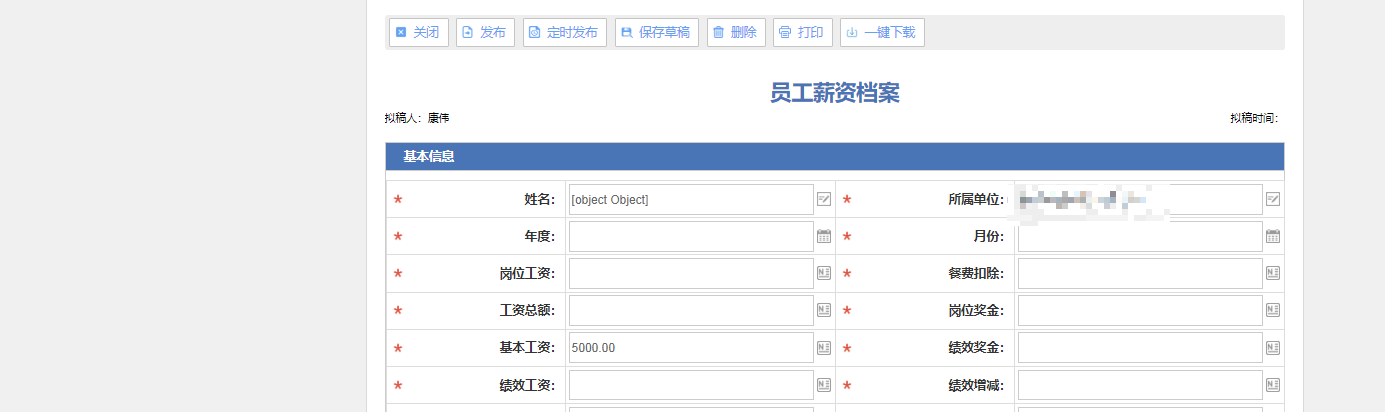This screenshot has height=412, width=1385.
Task: Focus the 基本工资 field showing 5000.00
Action: (691, 348)
